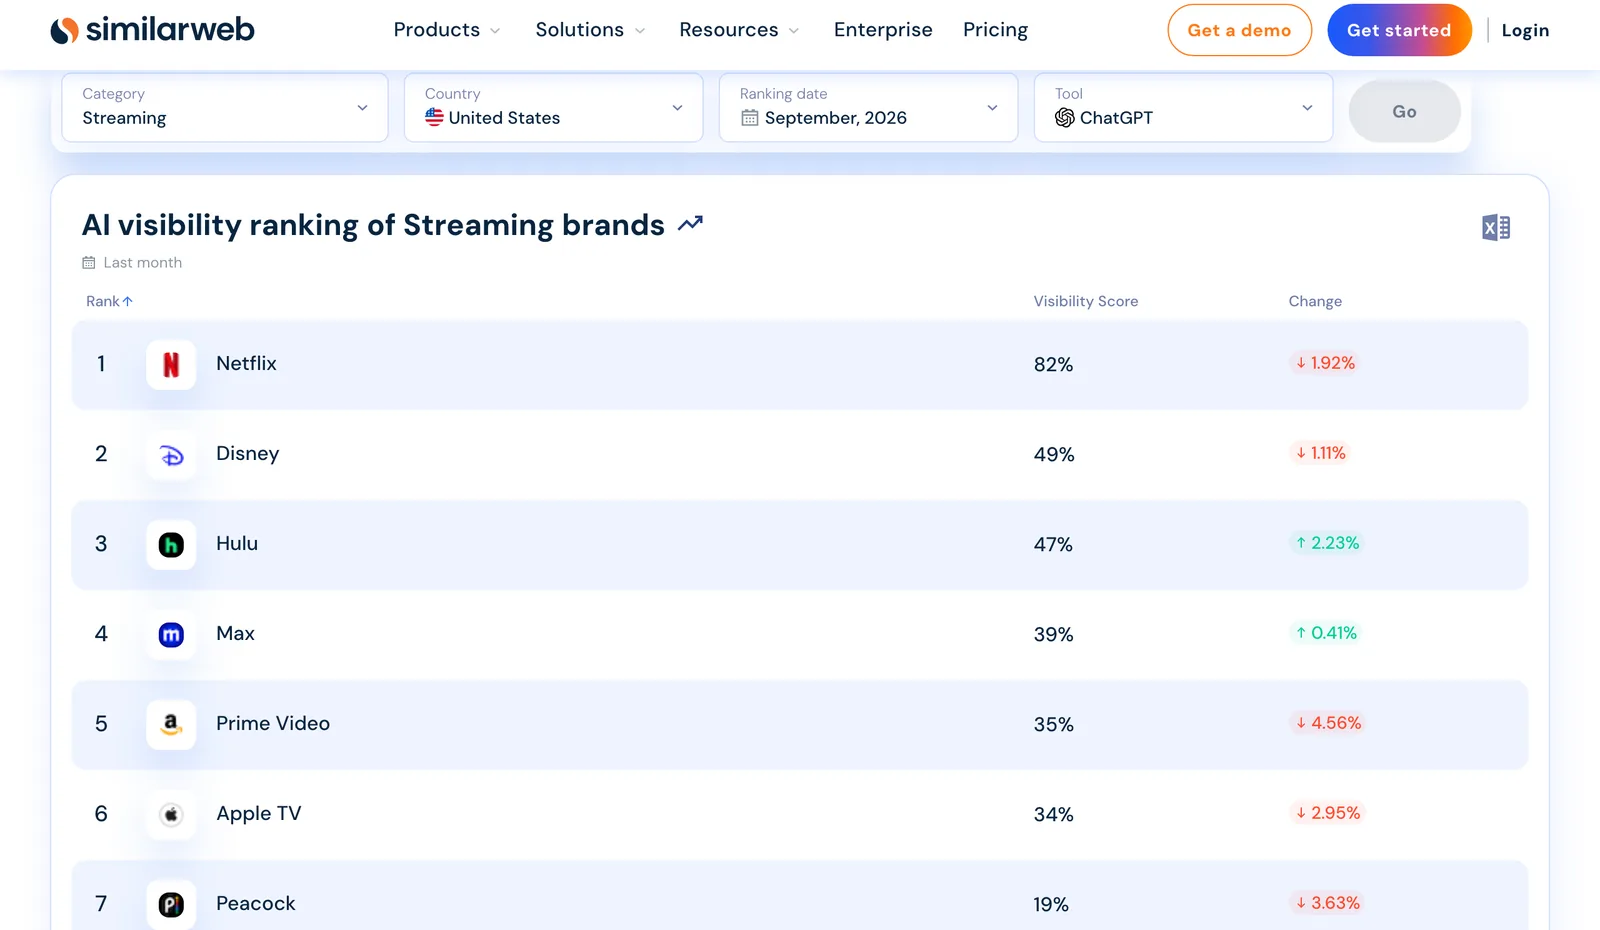
Task: Expand the Solutions menu
Action: 590,30
